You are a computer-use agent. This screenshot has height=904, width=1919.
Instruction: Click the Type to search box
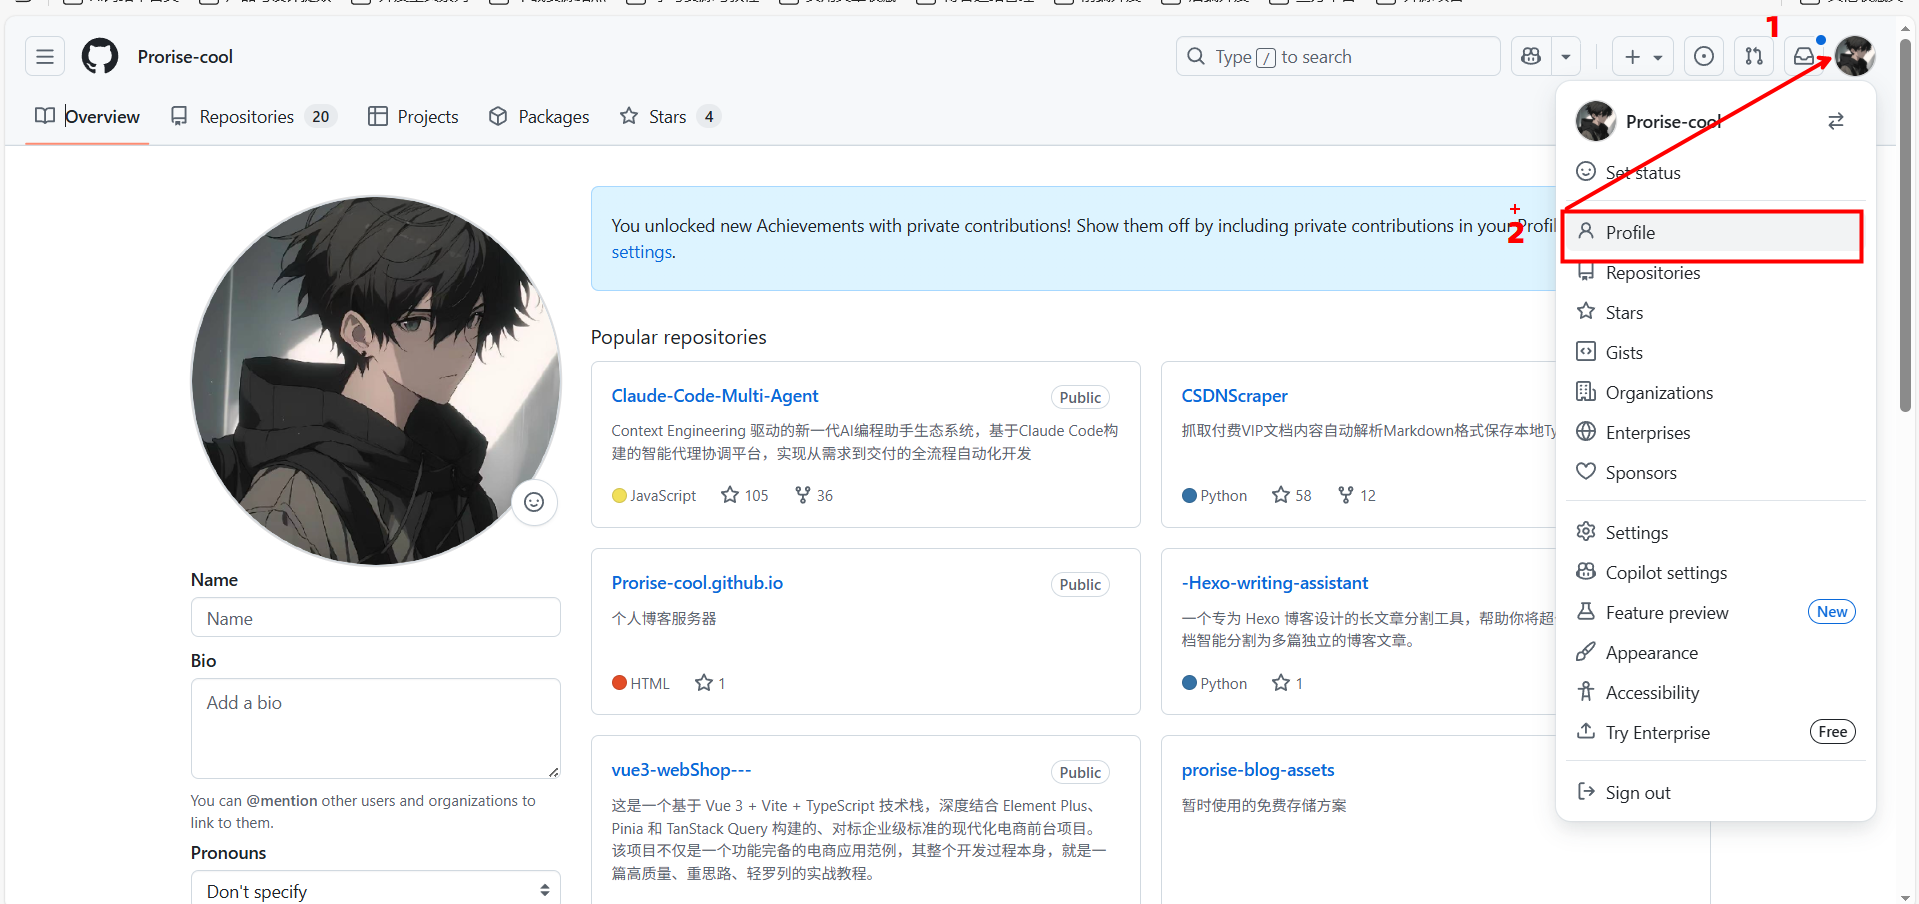tap(1337, 57)
